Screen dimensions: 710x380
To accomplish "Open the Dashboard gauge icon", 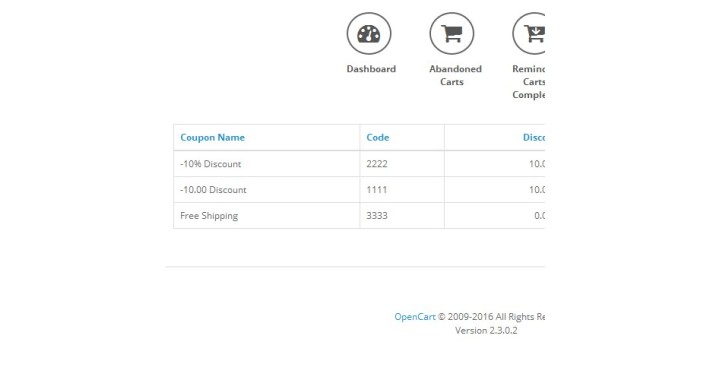I will click(x=369, y=34).
